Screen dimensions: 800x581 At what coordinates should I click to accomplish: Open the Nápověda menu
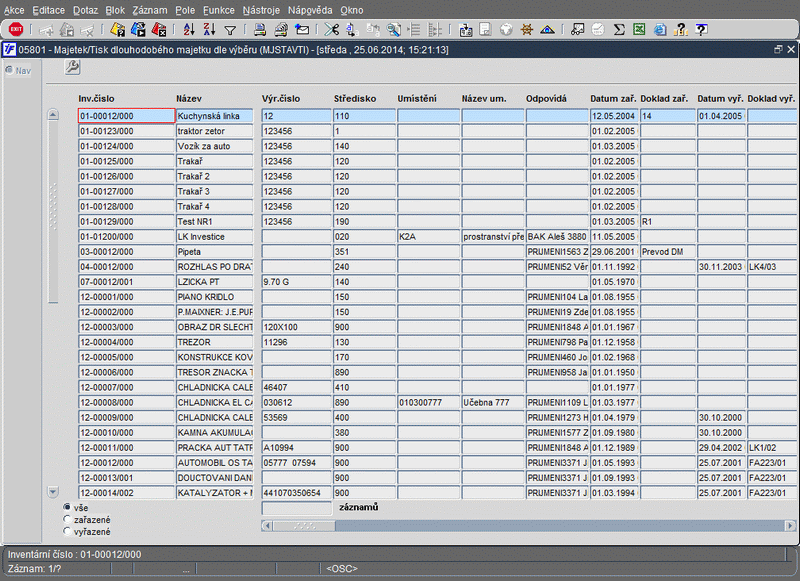310,10
